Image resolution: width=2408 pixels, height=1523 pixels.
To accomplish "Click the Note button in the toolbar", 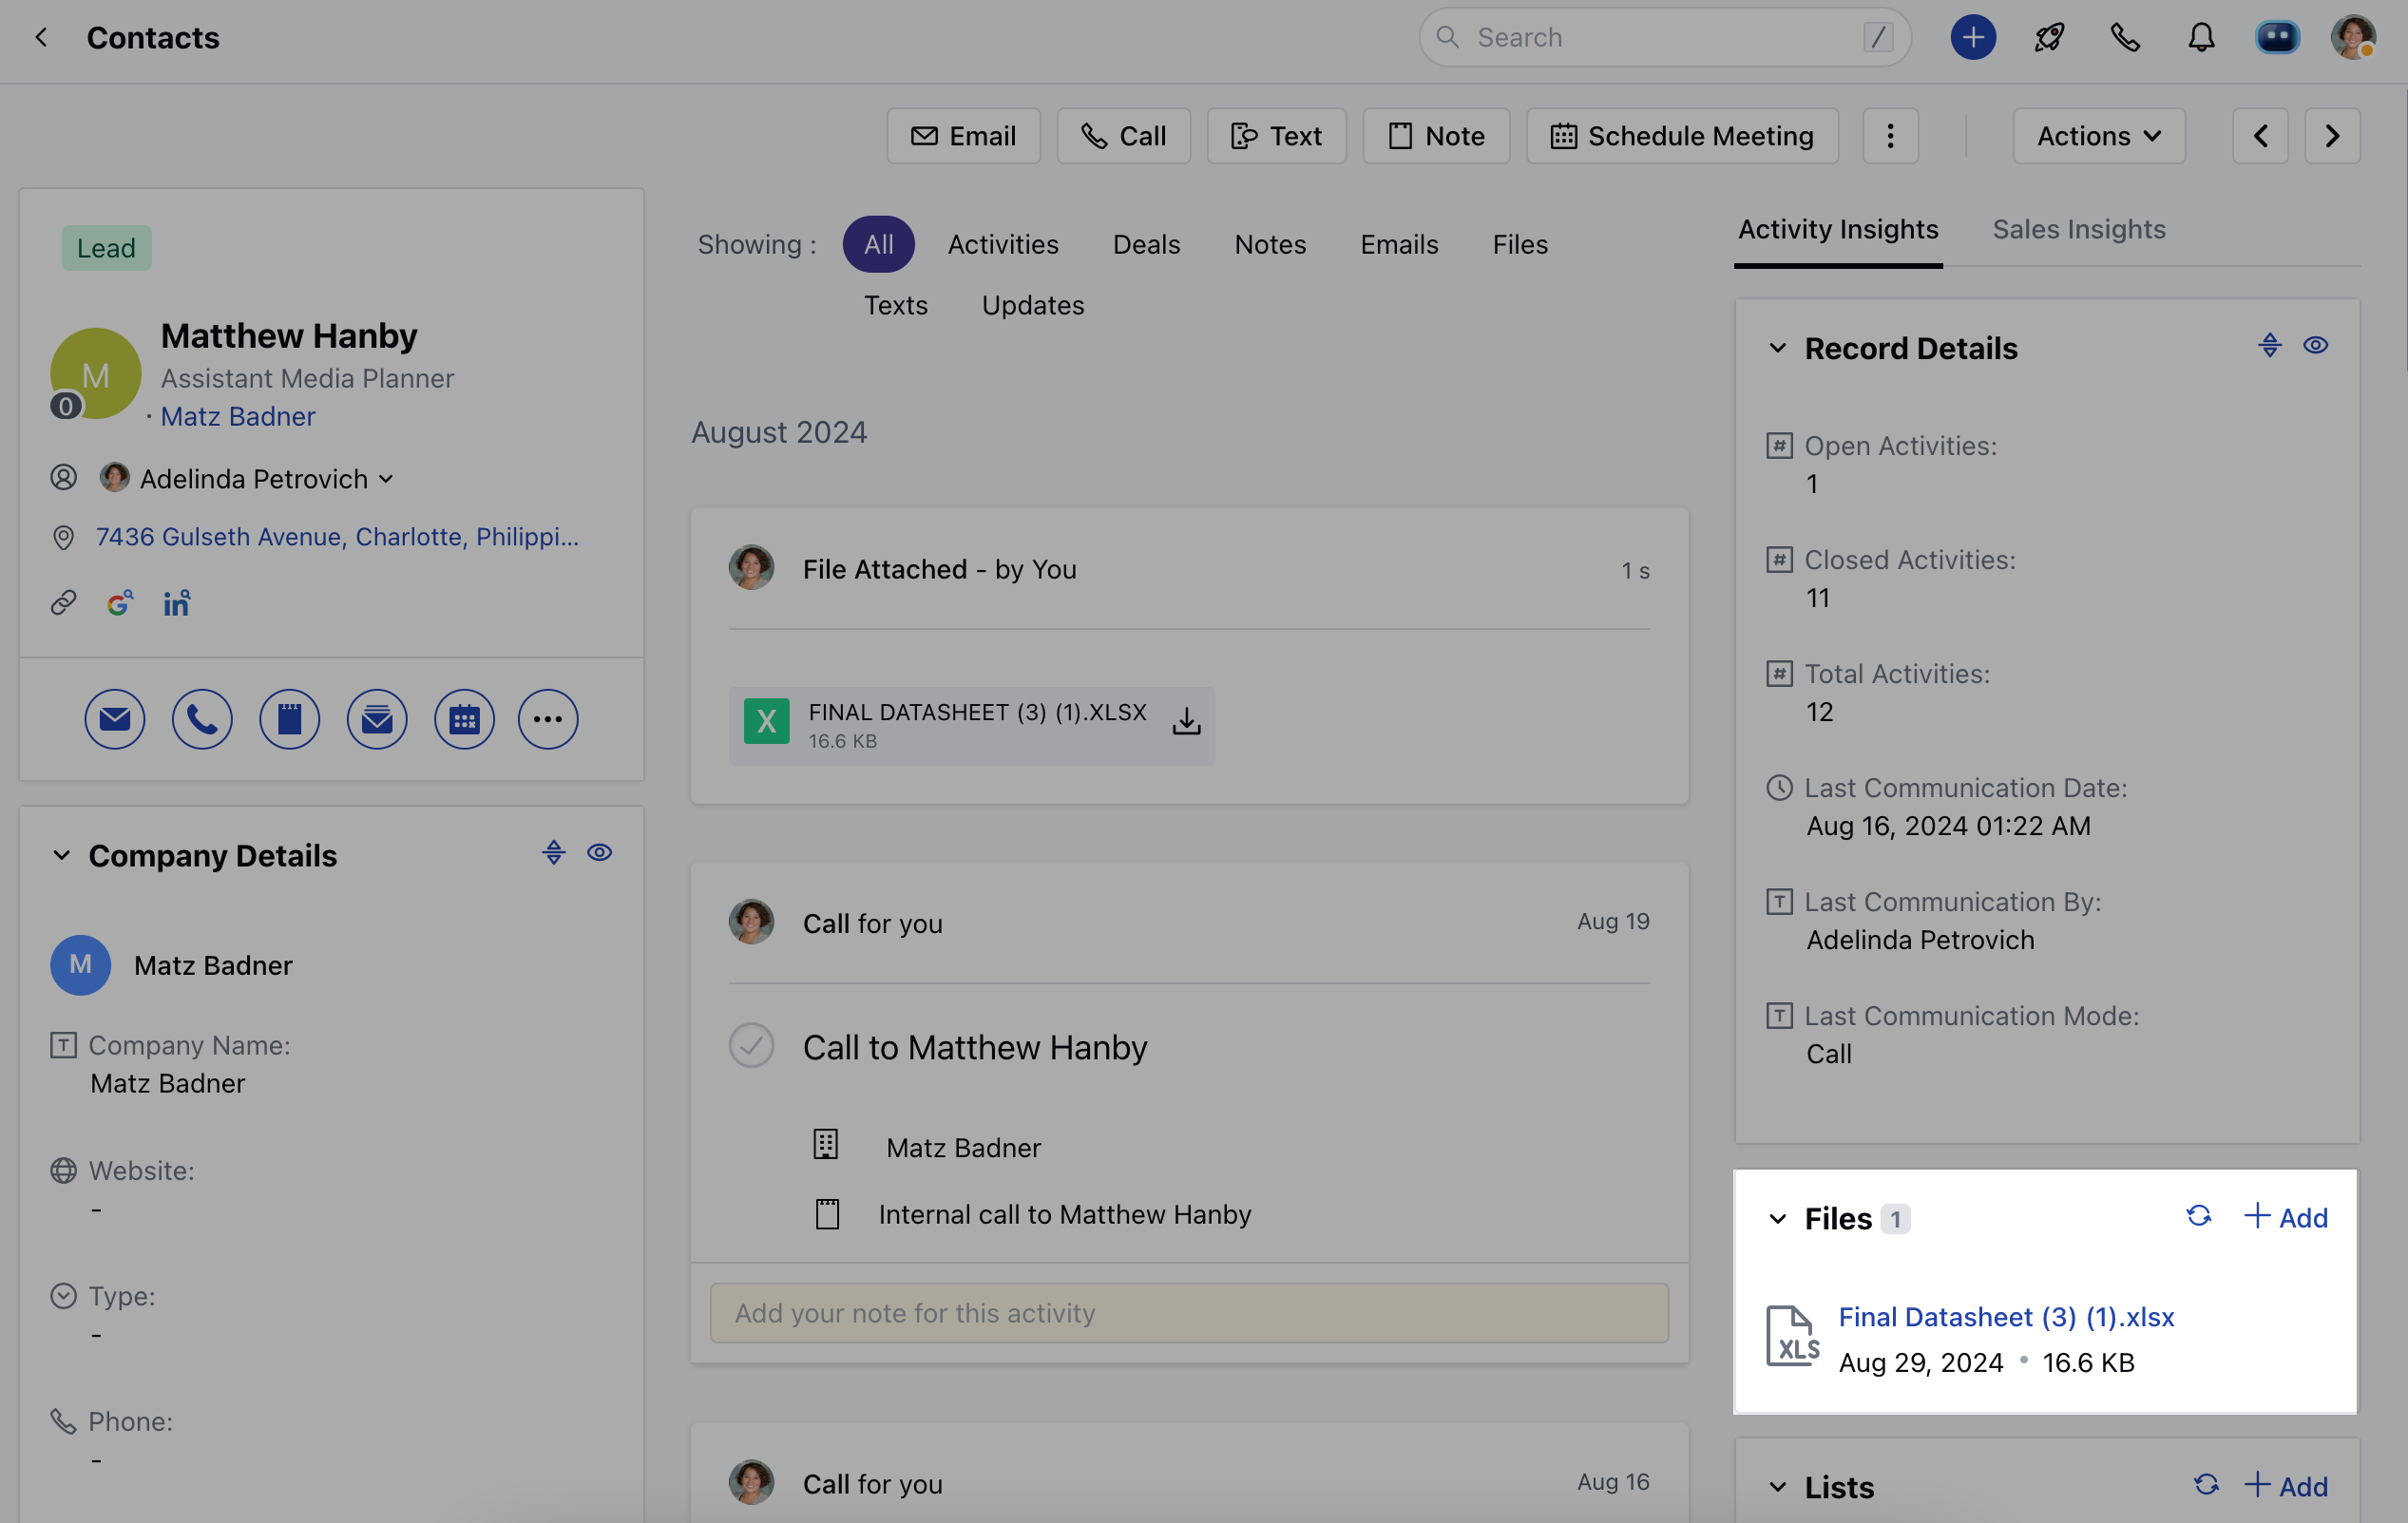I will [x=1436, y=136].
